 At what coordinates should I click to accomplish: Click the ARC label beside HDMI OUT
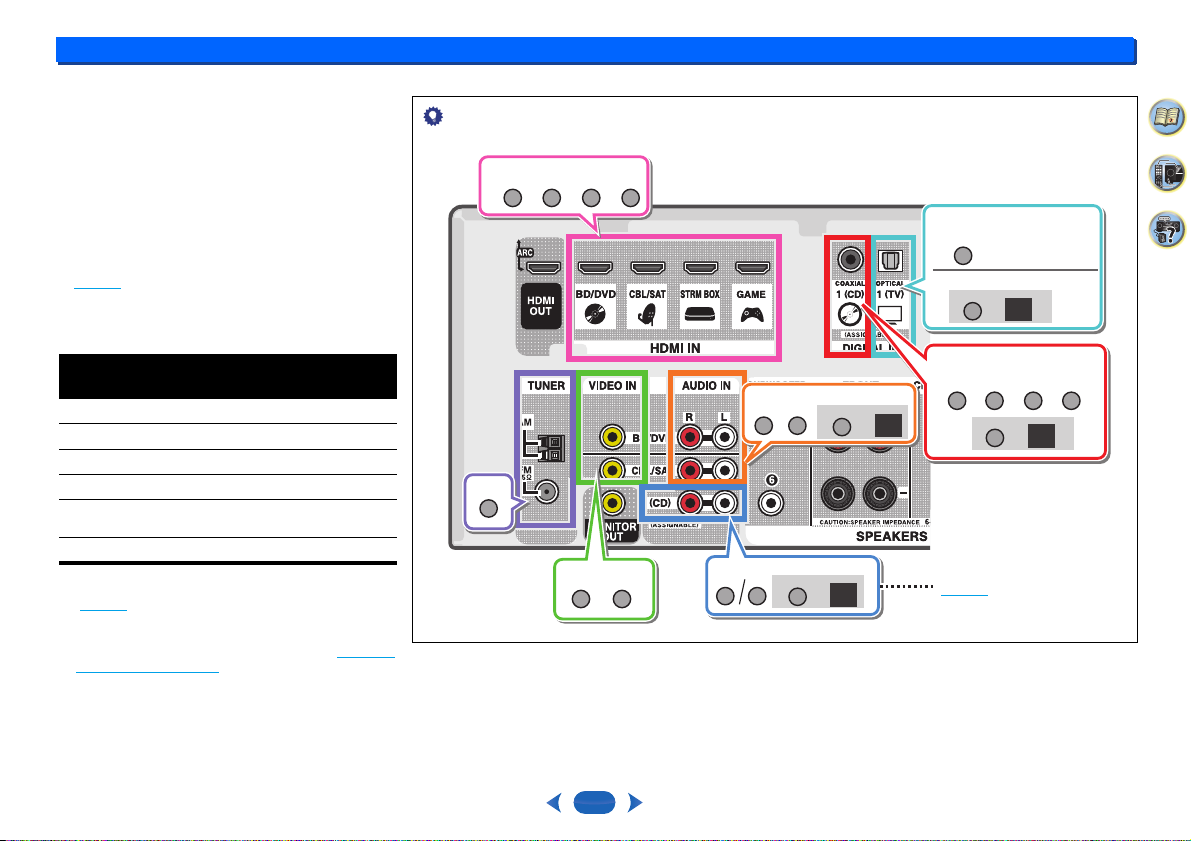525,253
